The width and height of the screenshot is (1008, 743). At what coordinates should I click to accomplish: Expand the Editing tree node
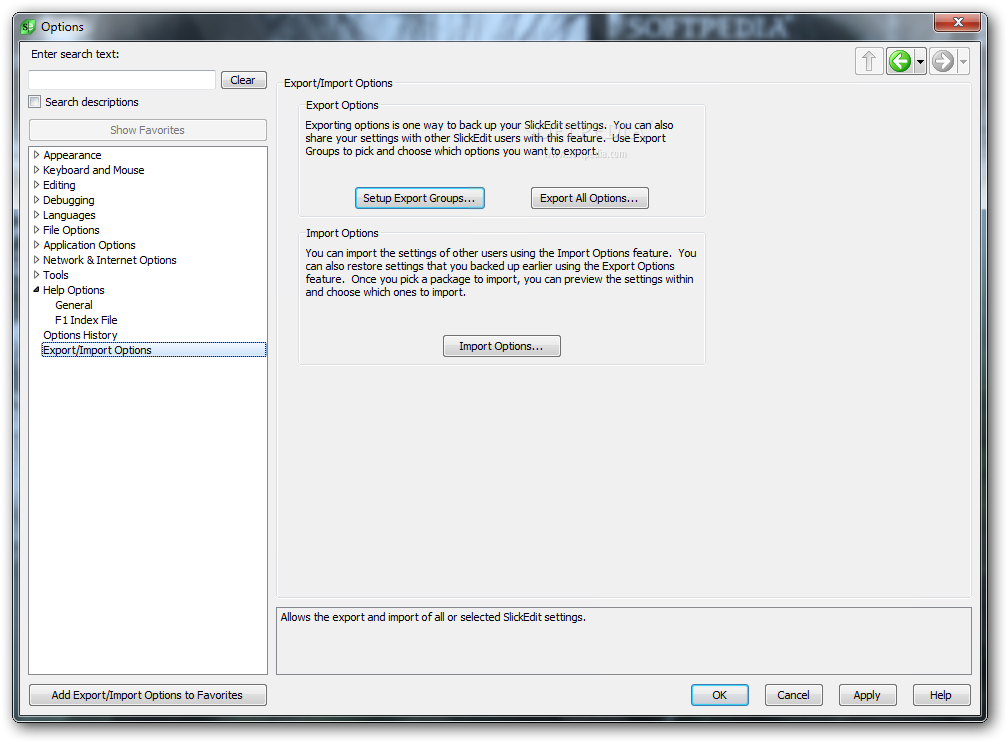coord(37,184)
